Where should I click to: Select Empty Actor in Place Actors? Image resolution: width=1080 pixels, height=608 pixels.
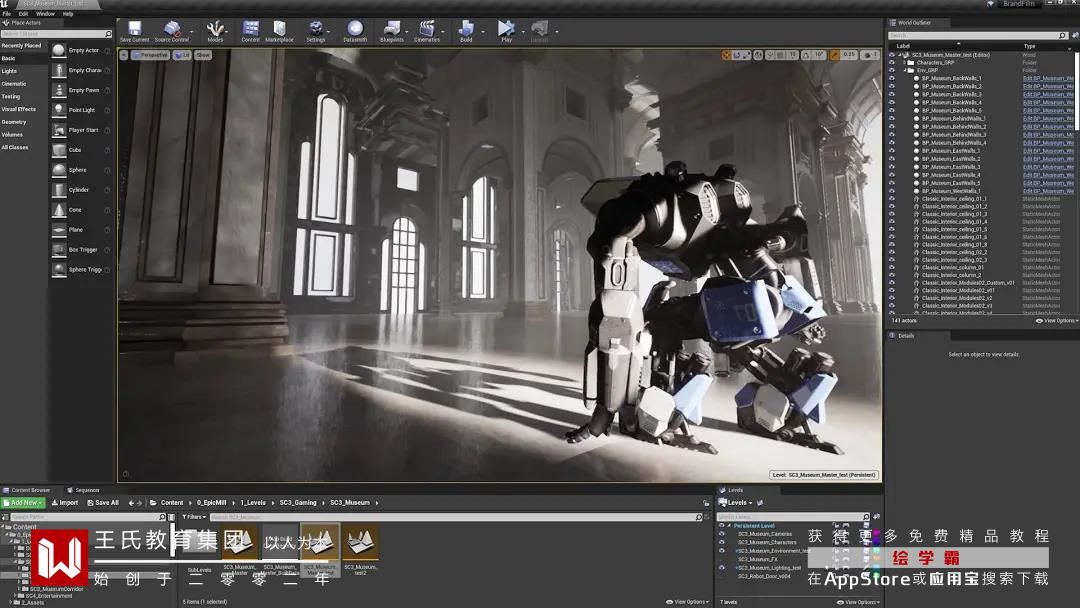tap(81, 50)
